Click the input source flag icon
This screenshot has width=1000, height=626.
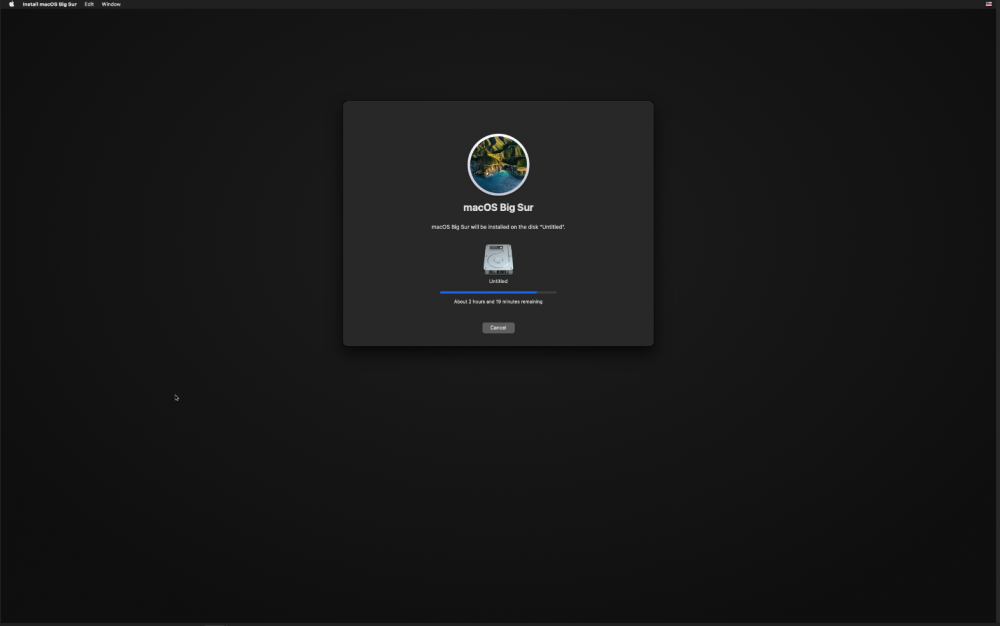[989, 4]
